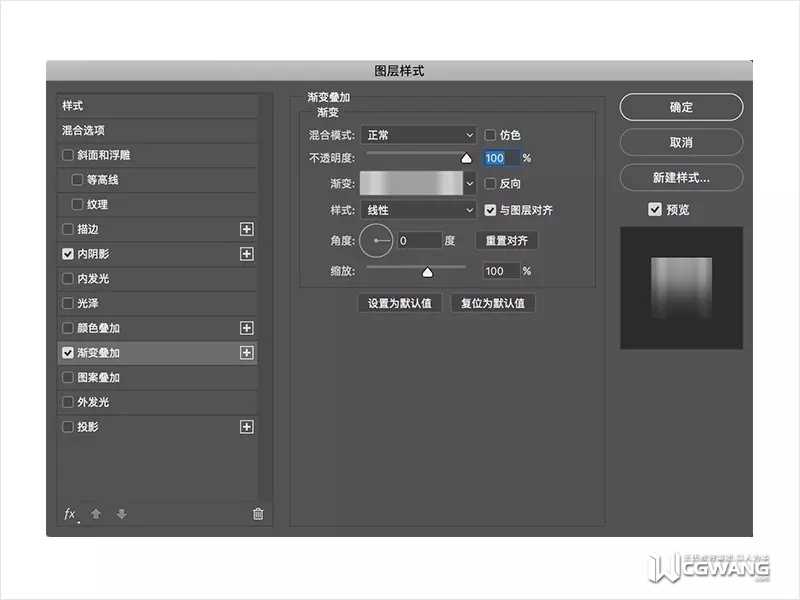Enable the 颜色叠加 checkbox
The image size is (800, 600).
(x=68, y=328)
